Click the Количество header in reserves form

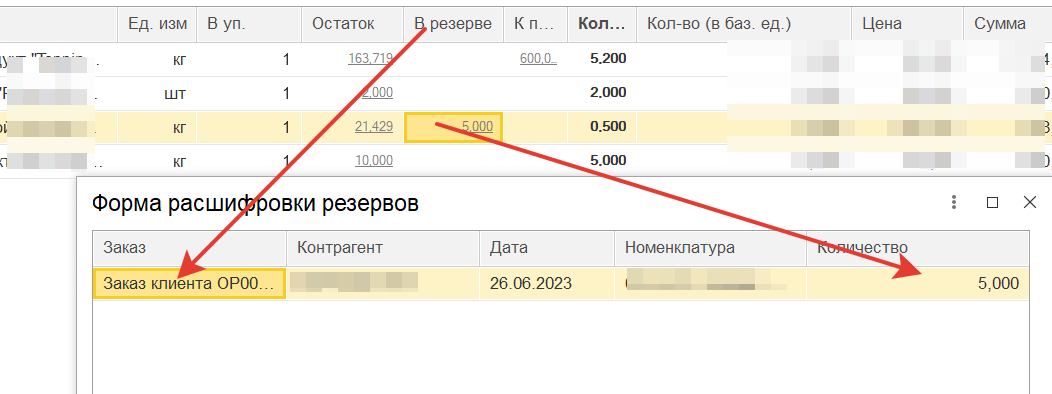click(918, 248)
